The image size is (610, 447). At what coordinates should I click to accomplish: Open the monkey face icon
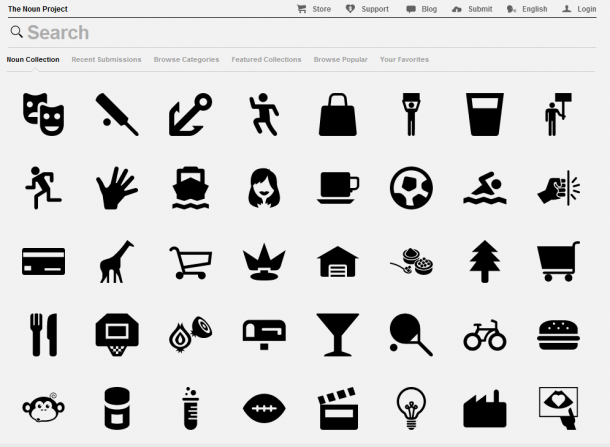point(43,408)
